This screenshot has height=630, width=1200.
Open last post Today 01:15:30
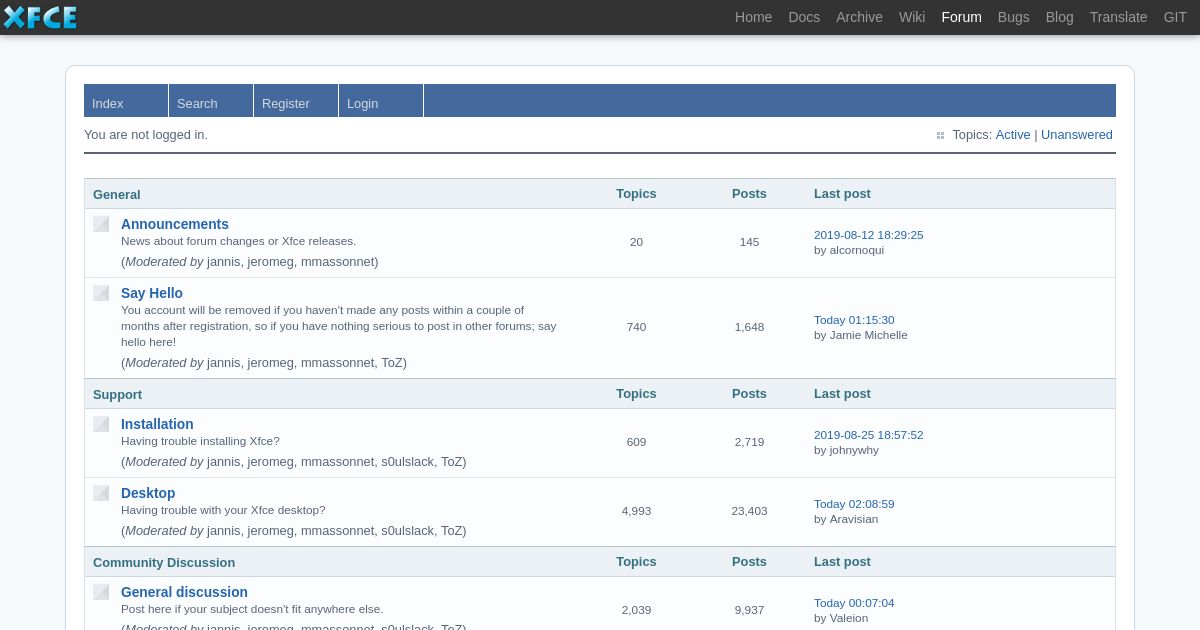pos(854,320)
